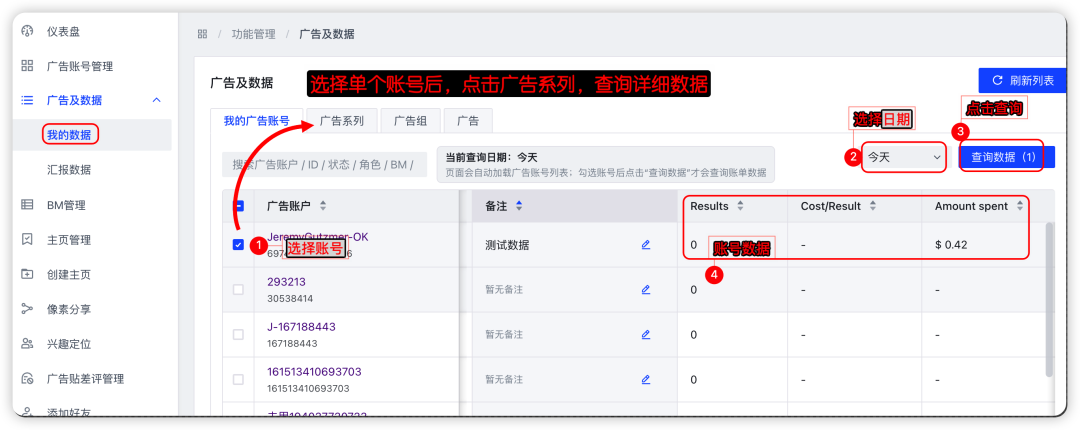Switch to 我的广告账号 tab

[x=256, y=121]
